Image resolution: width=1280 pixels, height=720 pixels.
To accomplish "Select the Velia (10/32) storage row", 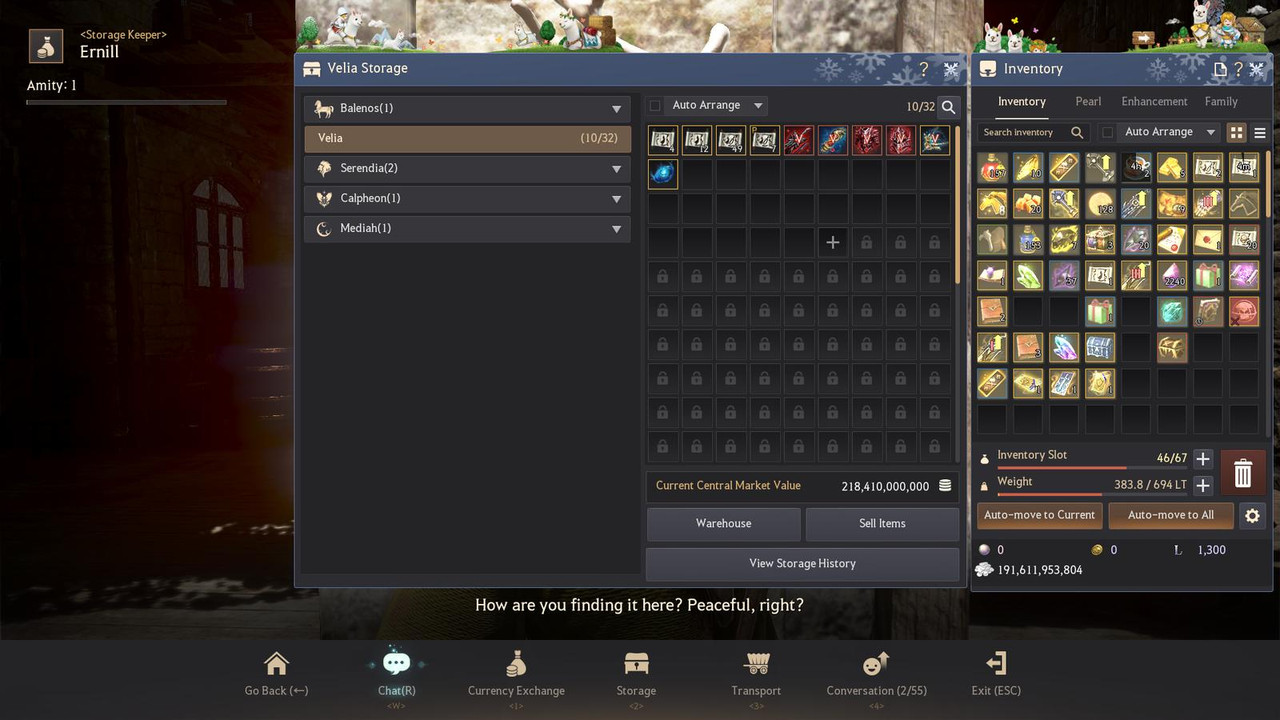I will (467, 138).
